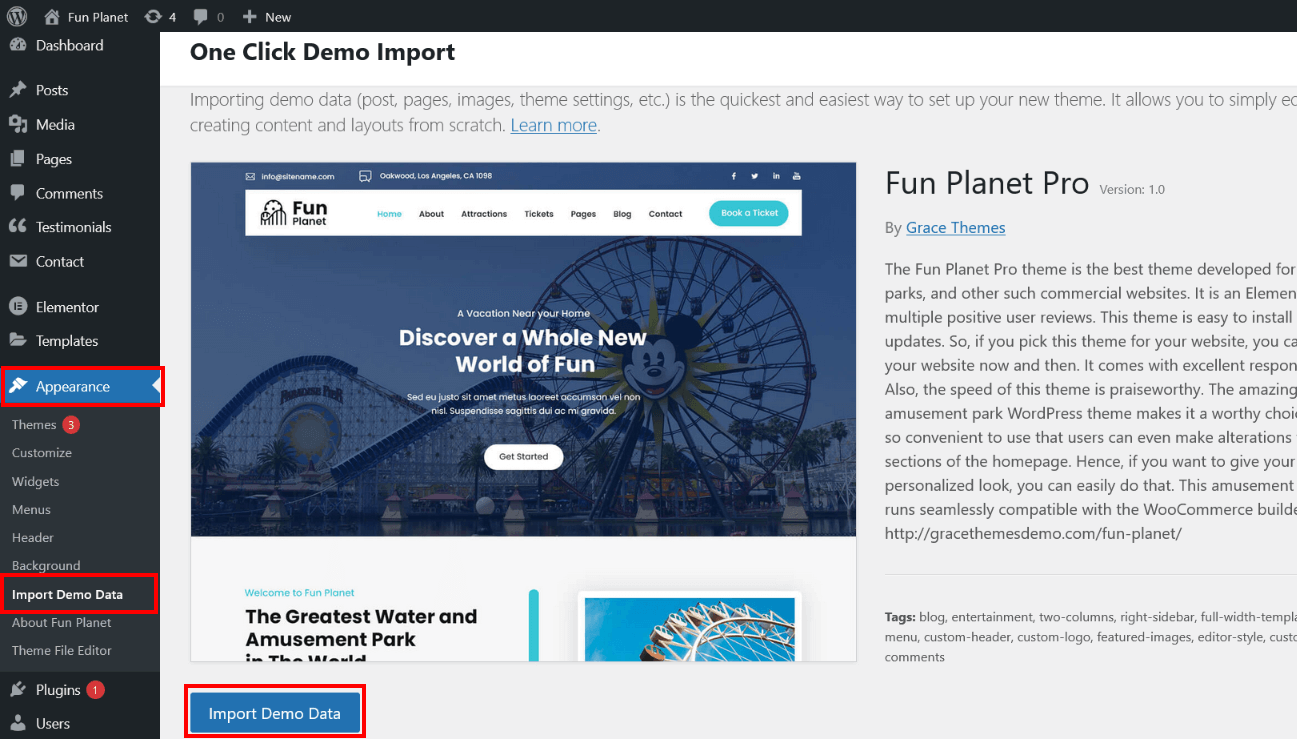
Task: Click Blog in the preview navigation
Action: pos(622,214)
